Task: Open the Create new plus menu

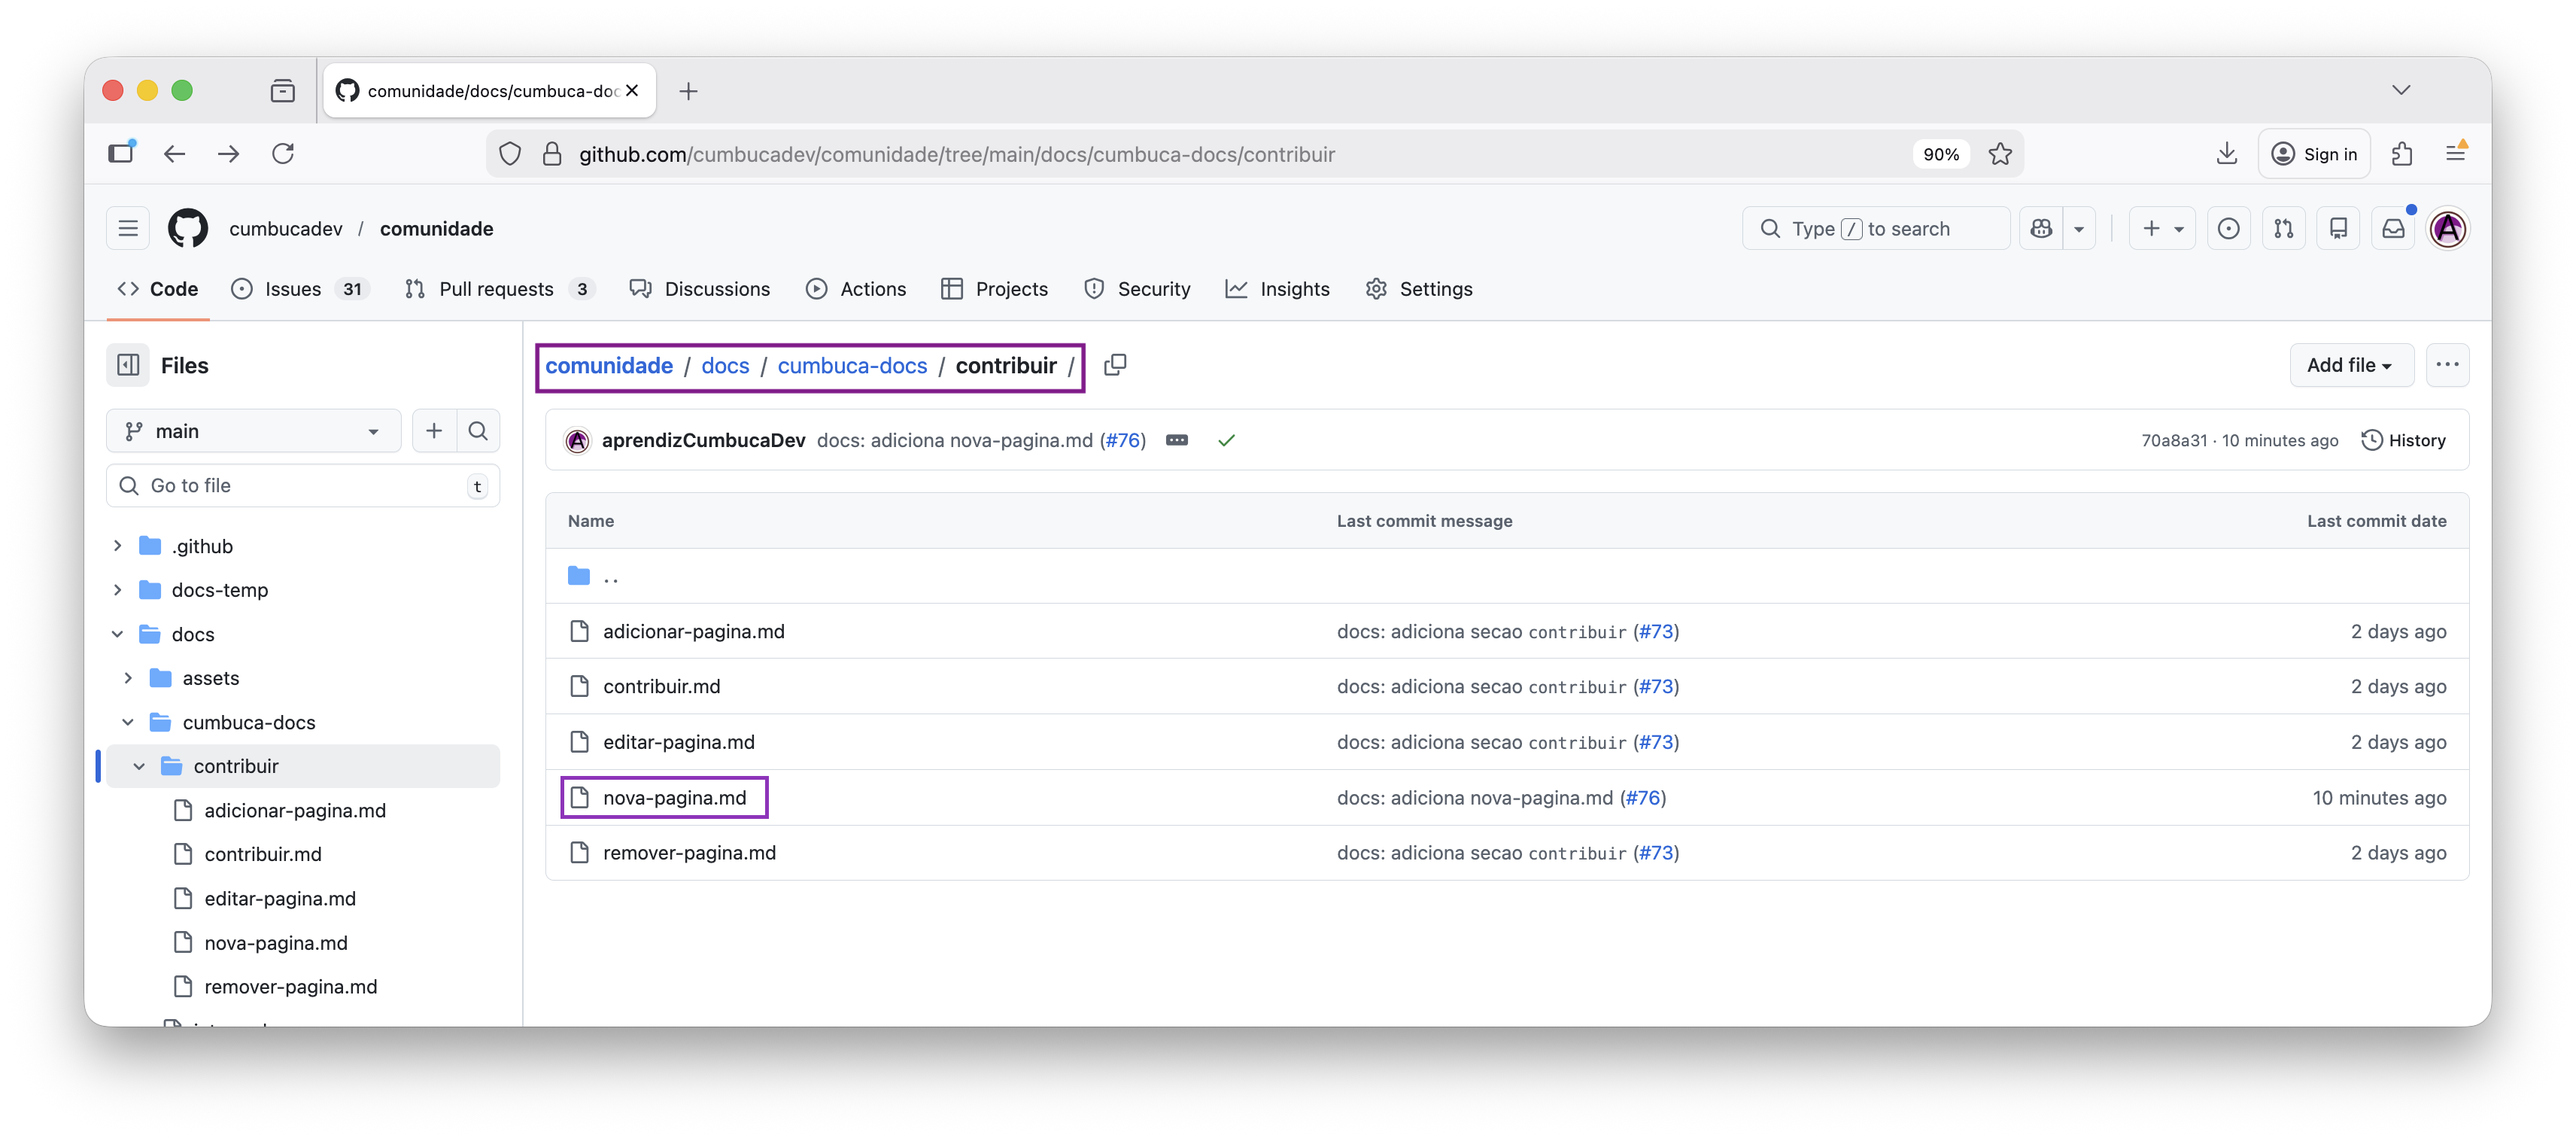Action: tap(2162, 229)
